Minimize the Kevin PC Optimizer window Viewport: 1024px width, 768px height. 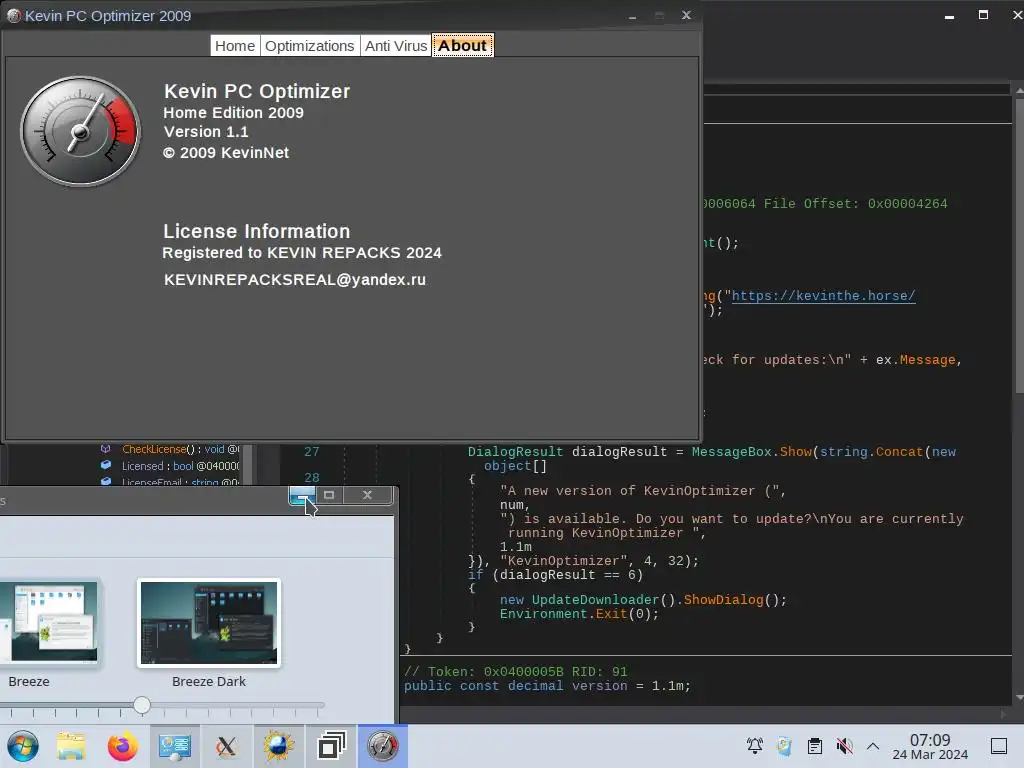pos(632,16)
